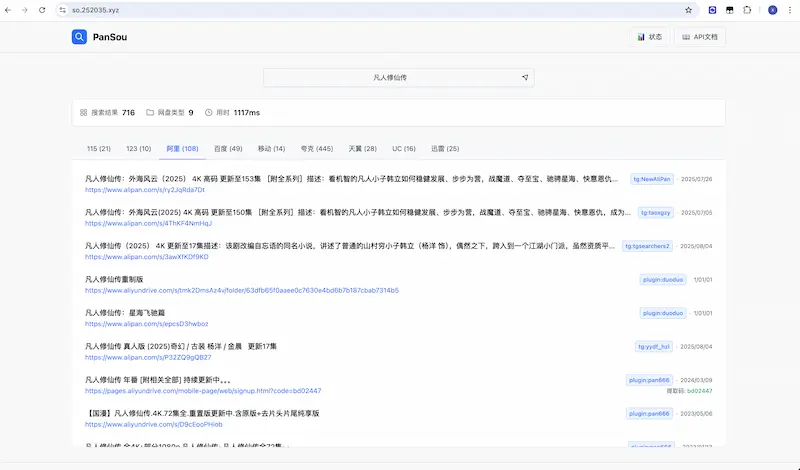Click the search submit icon in search box

pos(525,78)
